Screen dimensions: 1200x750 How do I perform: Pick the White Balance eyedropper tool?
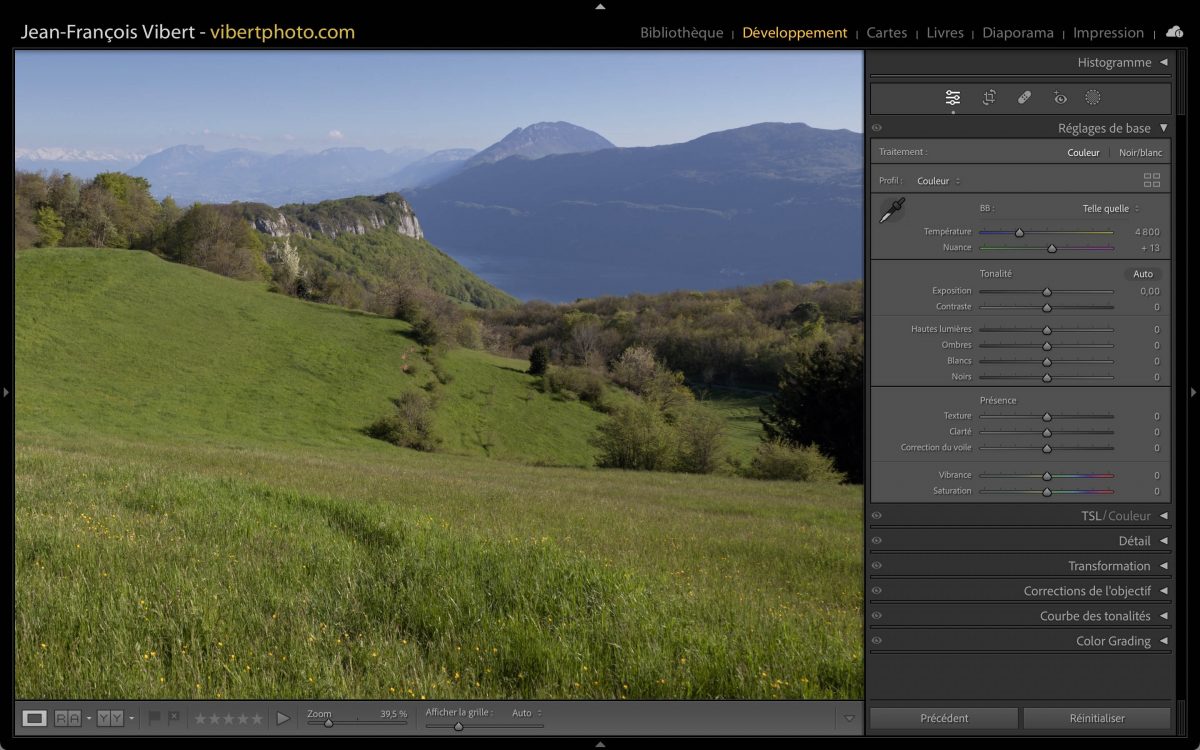[892, 210]
